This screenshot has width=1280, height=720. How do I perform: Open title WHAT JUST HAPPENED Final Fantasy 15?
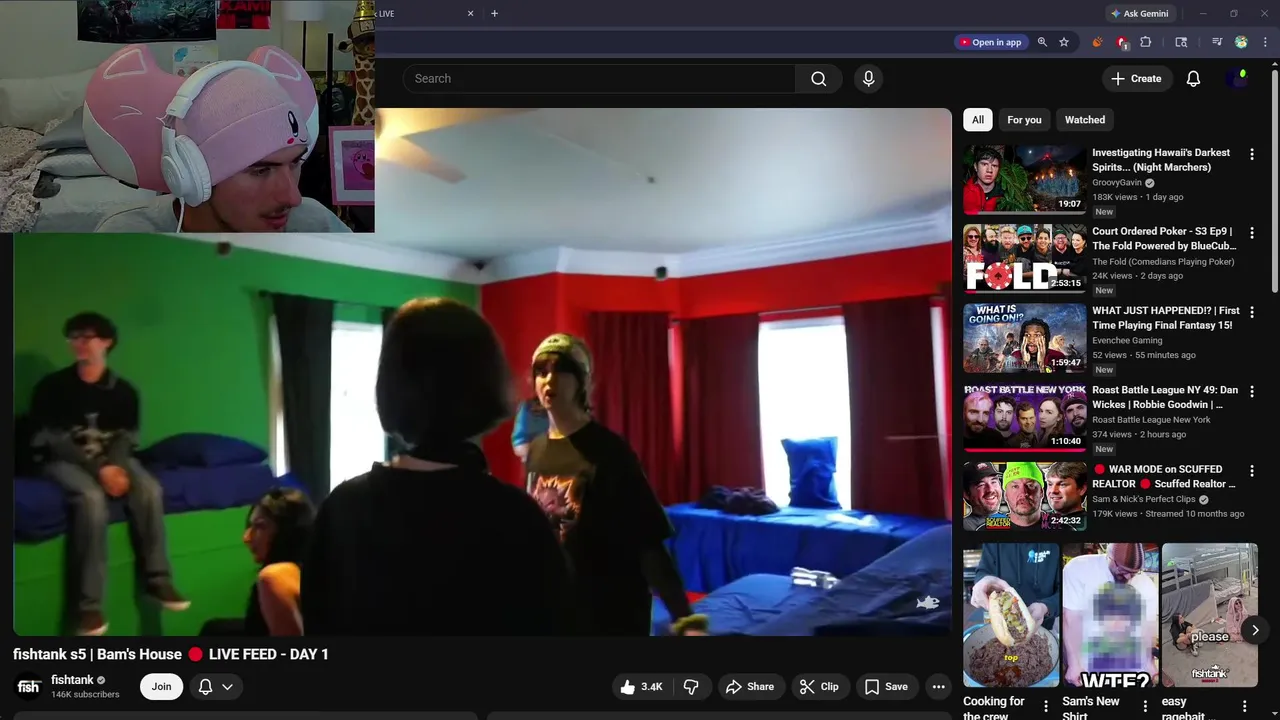click(1166, 318)
